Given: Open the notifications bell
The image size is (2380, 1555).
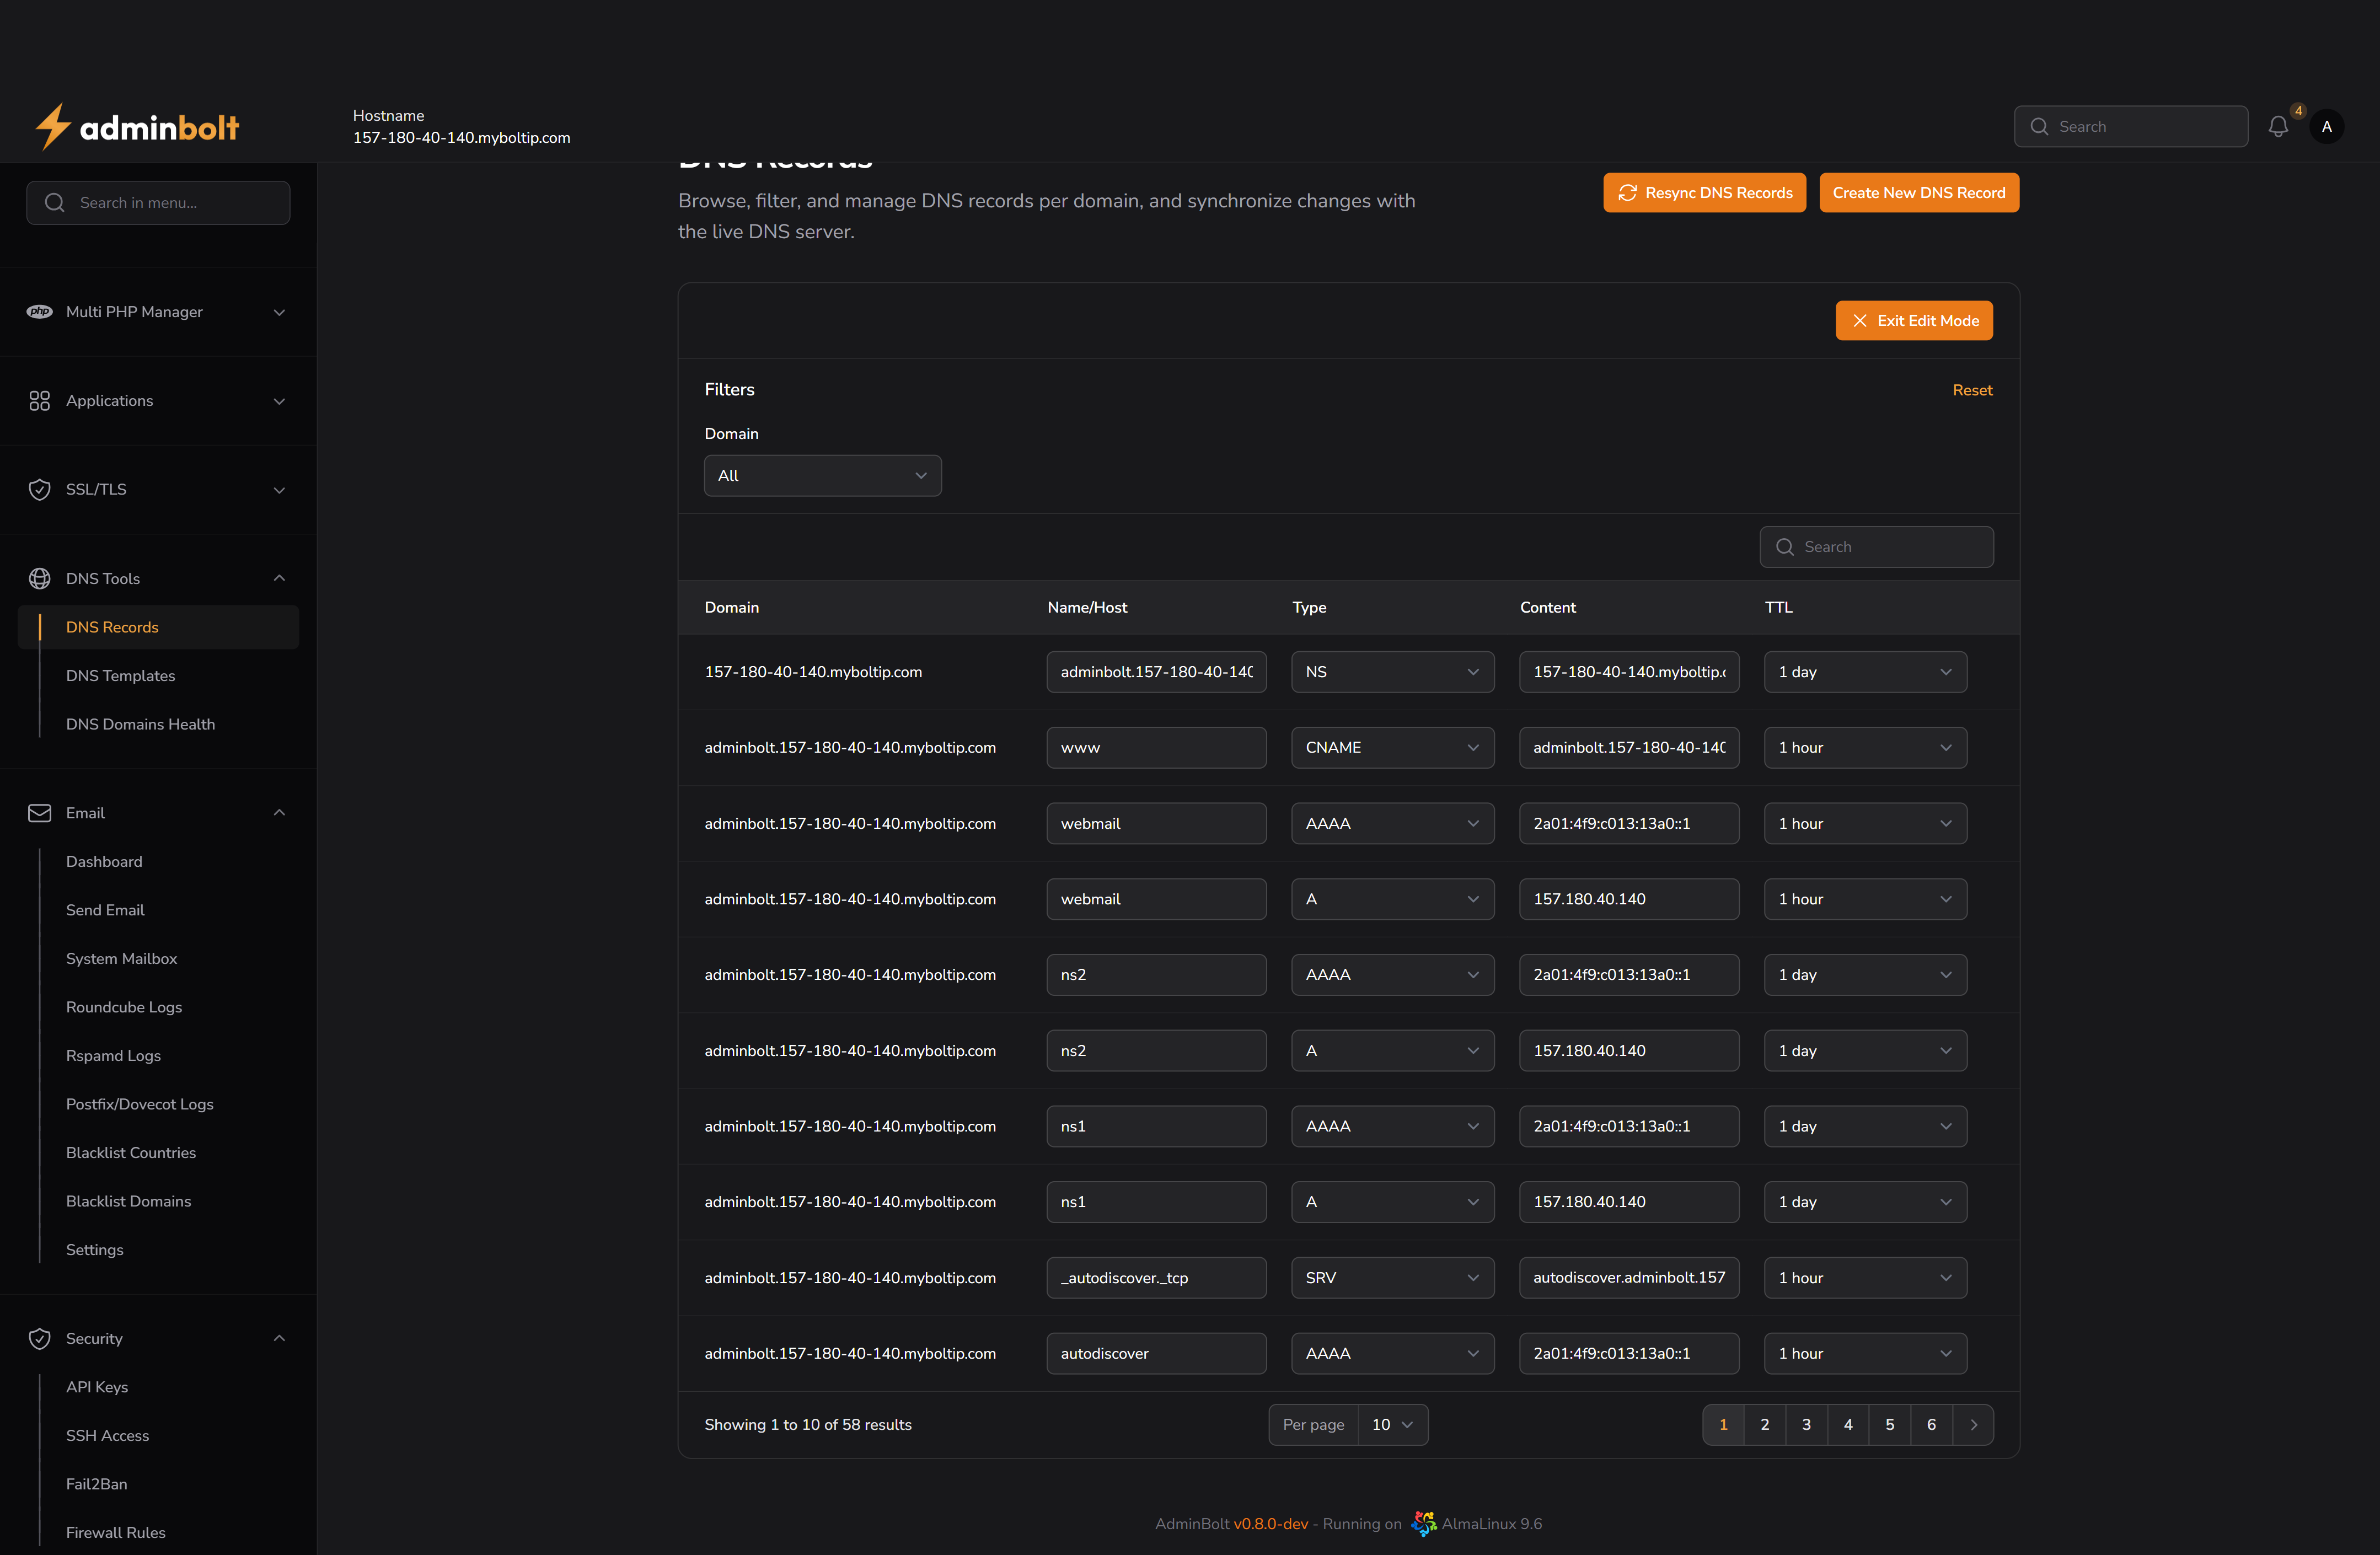Looking at the screenshot, I should point(2278,126).
